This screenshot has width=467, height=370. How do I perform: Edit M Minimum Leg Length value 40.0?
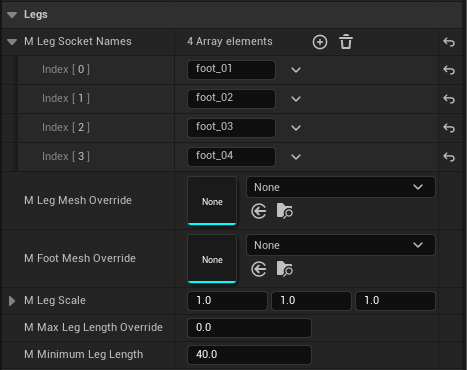coord(249,355)
